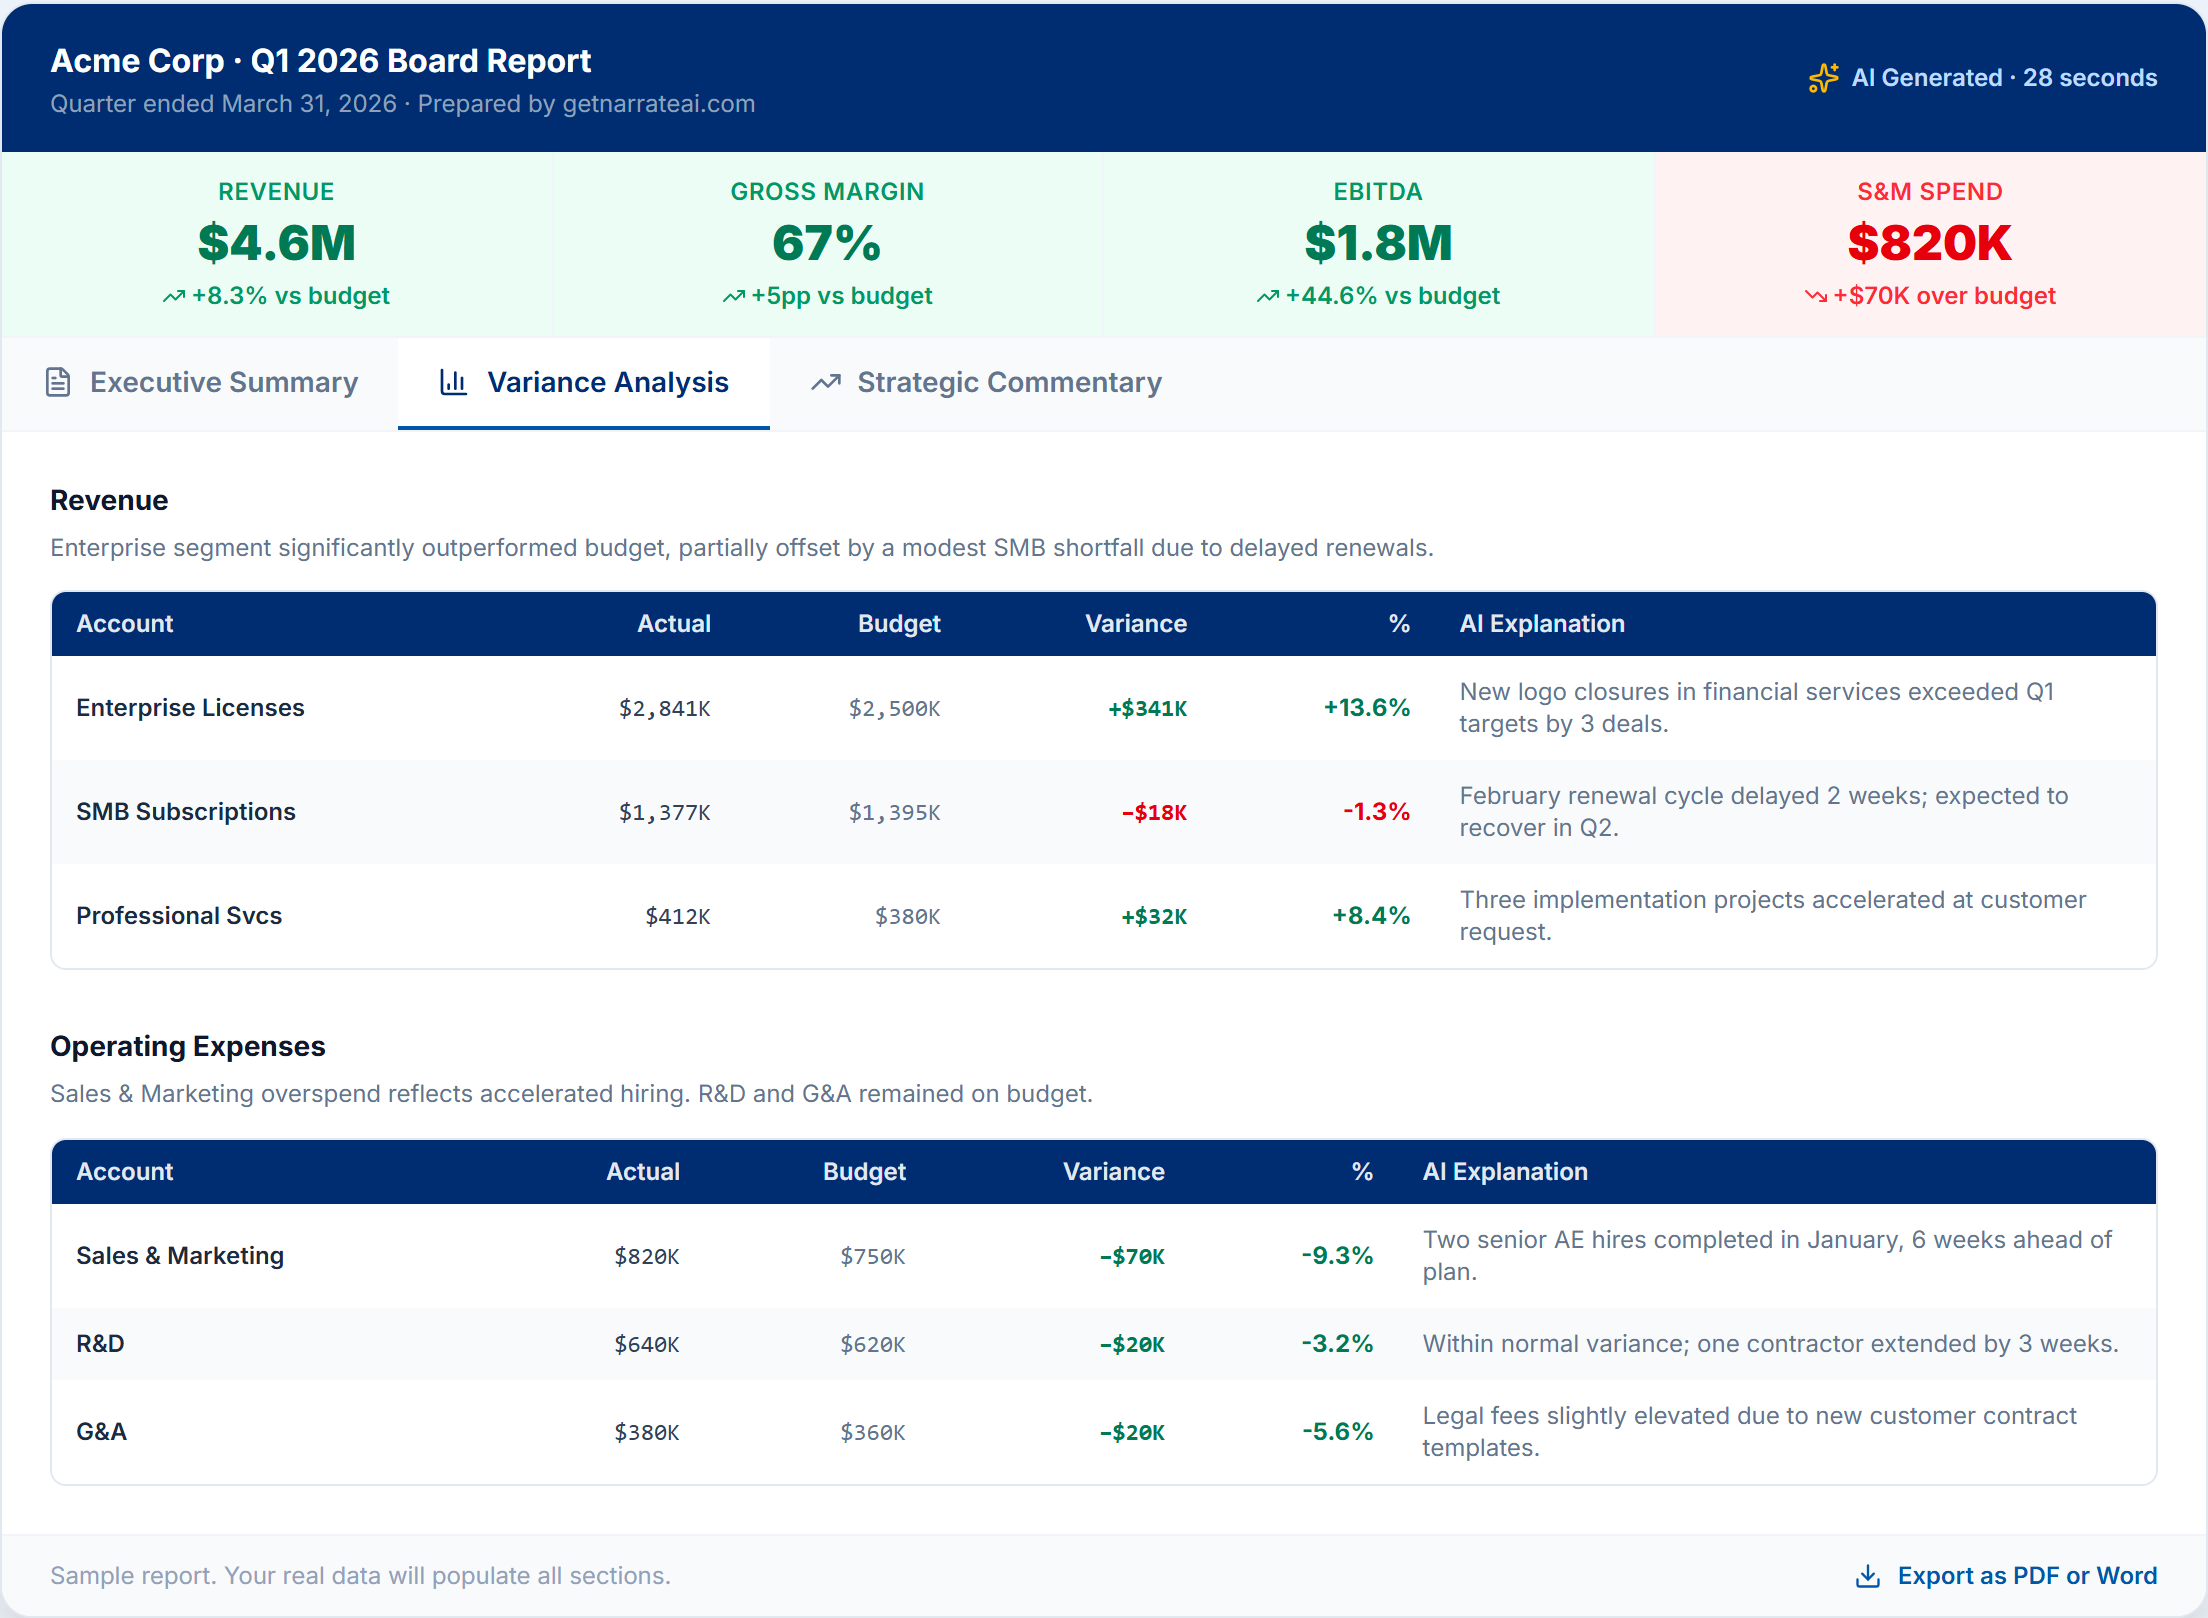Click % header in Operating Expenses table

pos(1362,1172)
